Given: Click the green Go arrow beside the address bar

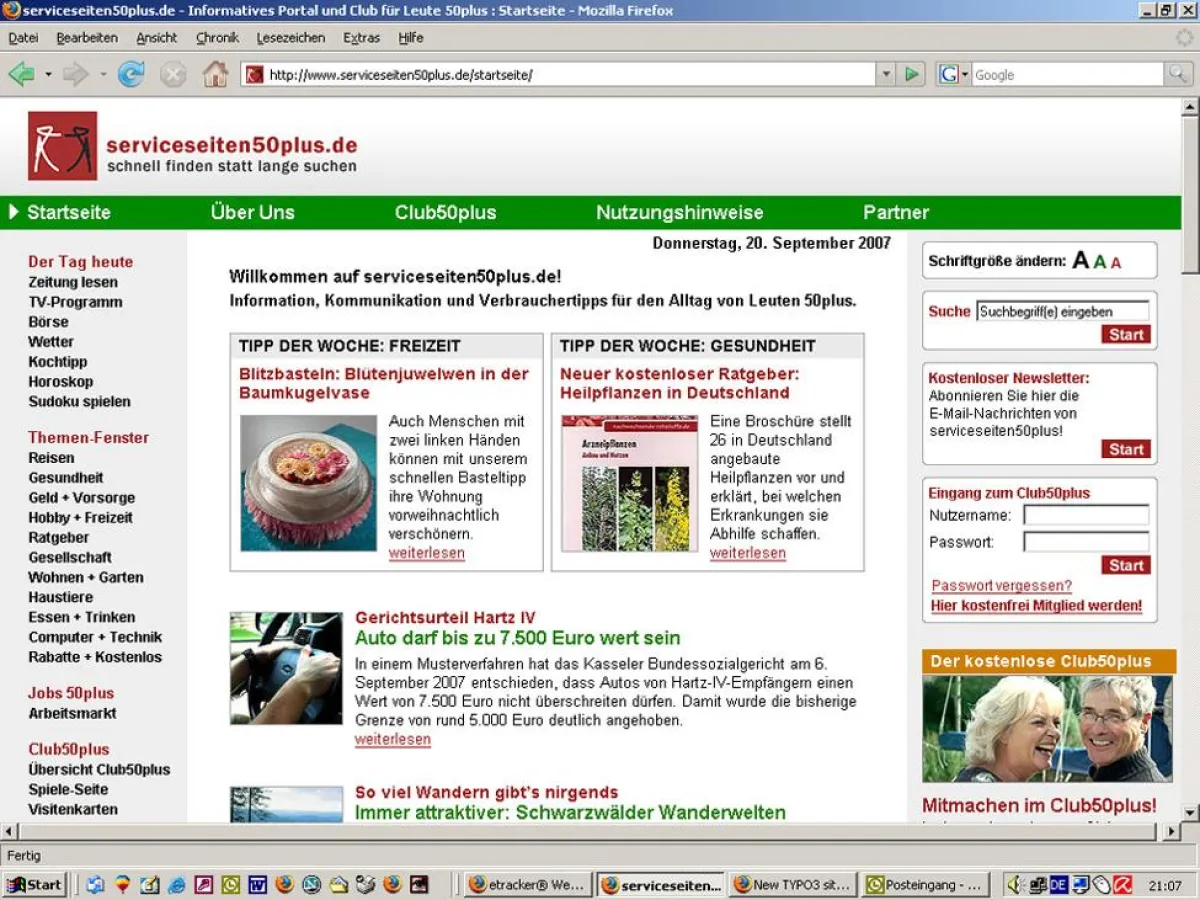Looking at the screenshot, I should pos(911,74).
